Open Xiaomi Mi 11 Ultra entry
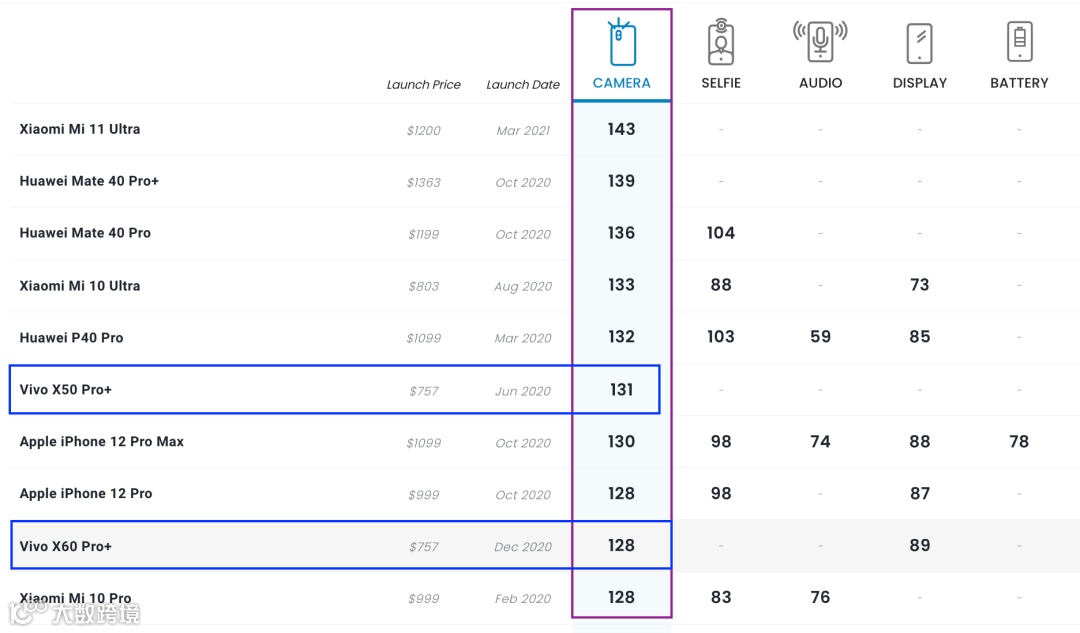1080x633 pixels. click(x=80, y=129)
